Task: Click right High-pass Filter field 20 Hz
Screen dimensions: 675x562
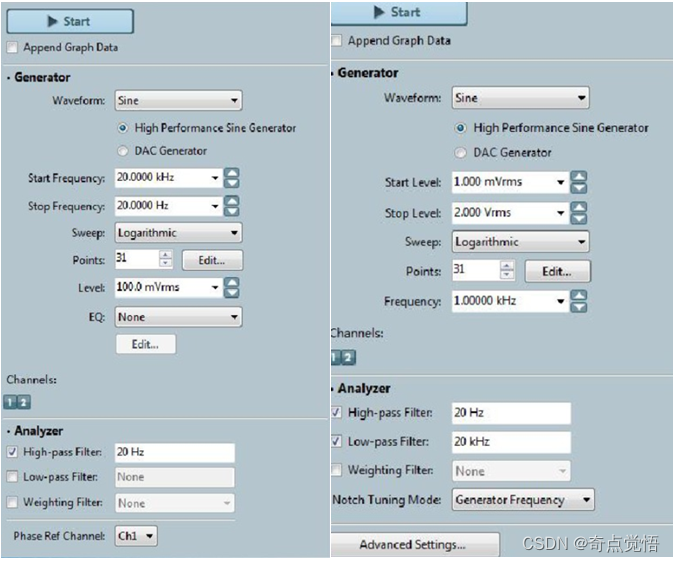Action: [511, 413]
